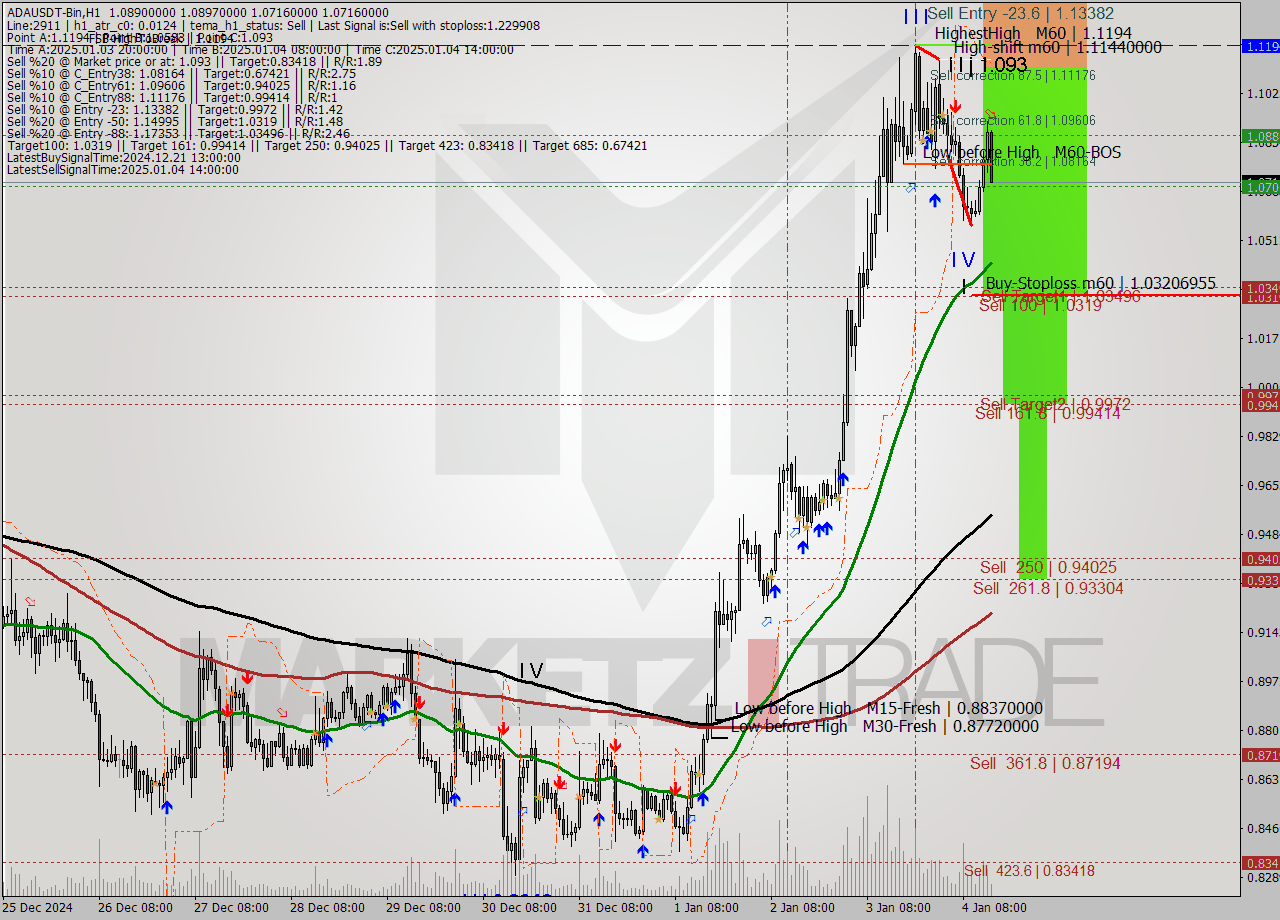Image resolution: width=1280 pixels, height=920 pixels.
Task: Select 'Low before High M15-Fresh | 0.88370000' label
Action: coord(888,708)
